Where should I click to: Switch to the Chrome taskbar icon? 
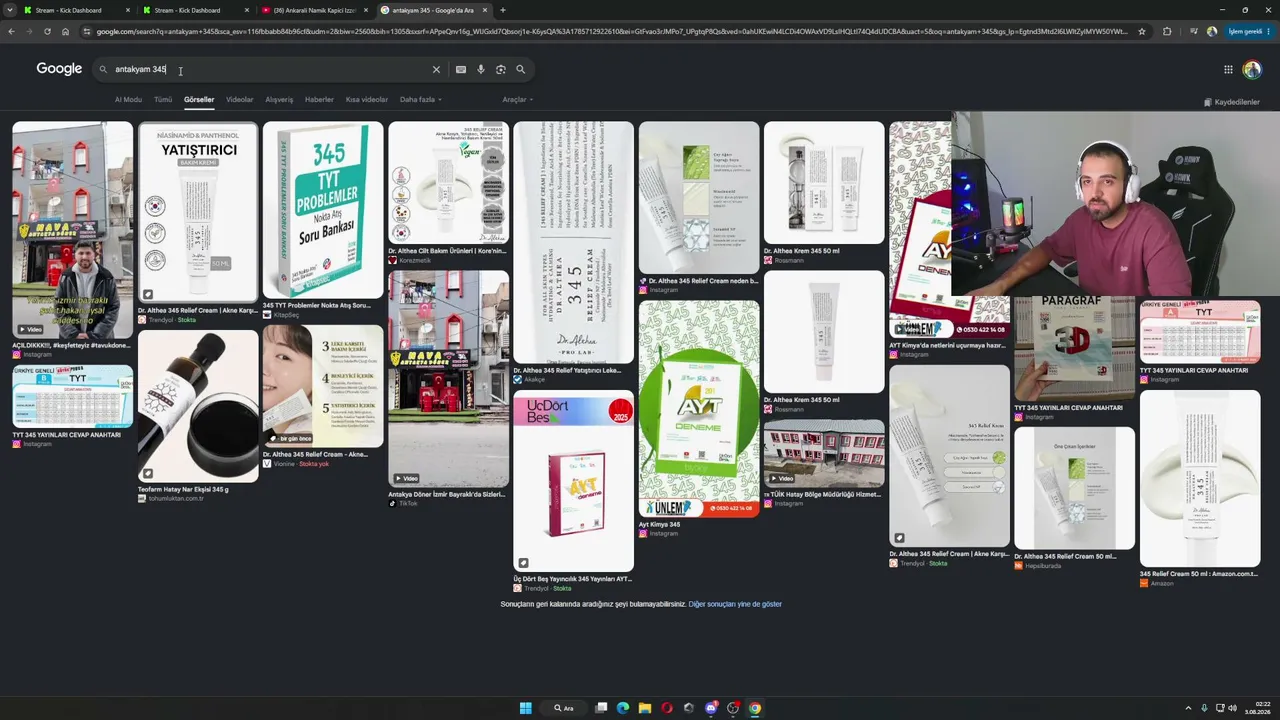(x=755, y=708)
